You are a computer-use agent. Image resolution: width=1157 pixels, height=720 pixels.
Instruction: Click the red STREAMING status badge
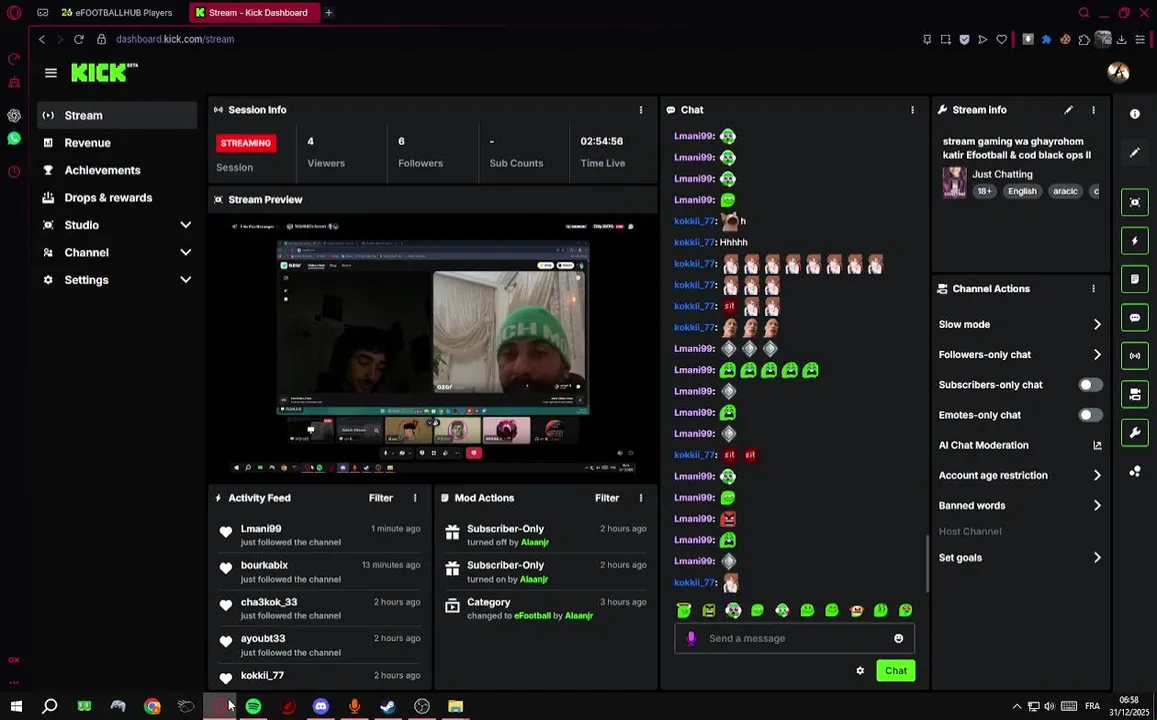(246, 143)
